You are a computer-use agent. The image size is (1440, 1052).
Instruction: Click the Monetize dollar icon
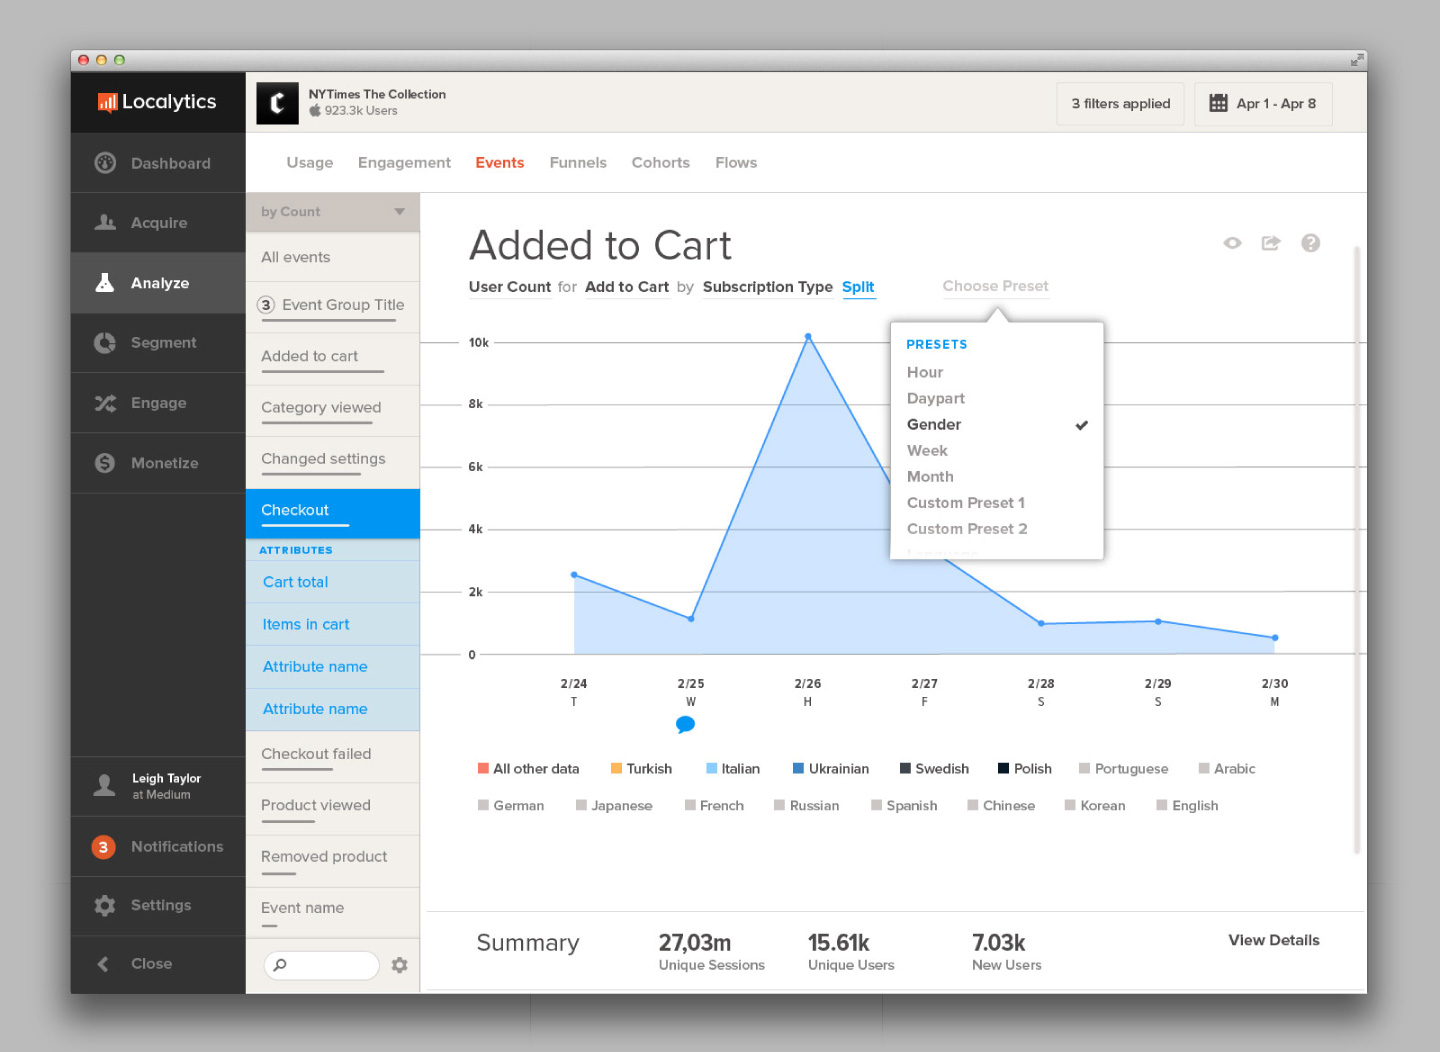105,463
